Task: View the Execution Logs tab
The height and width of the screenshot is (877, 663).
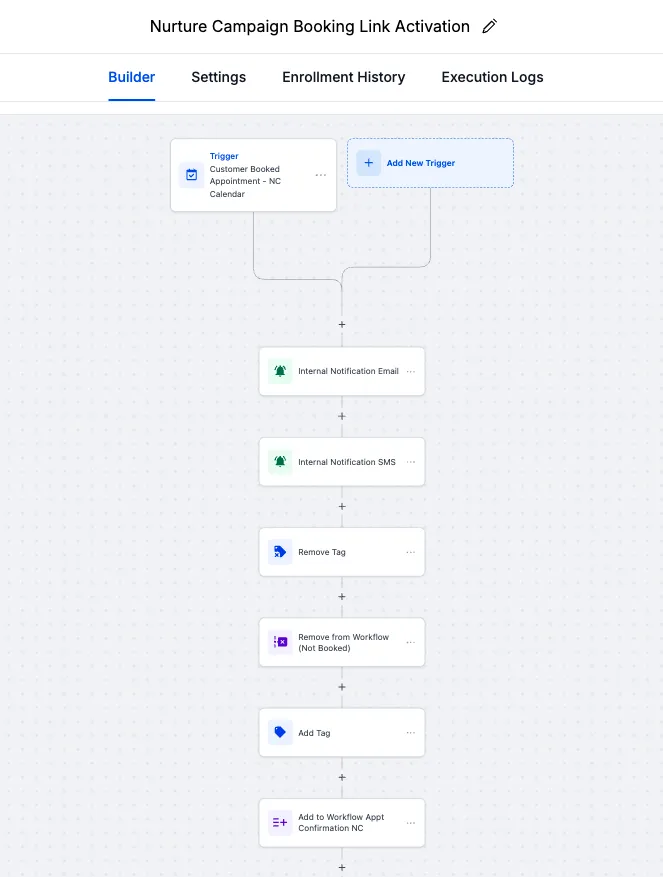Action: point(492,77)
